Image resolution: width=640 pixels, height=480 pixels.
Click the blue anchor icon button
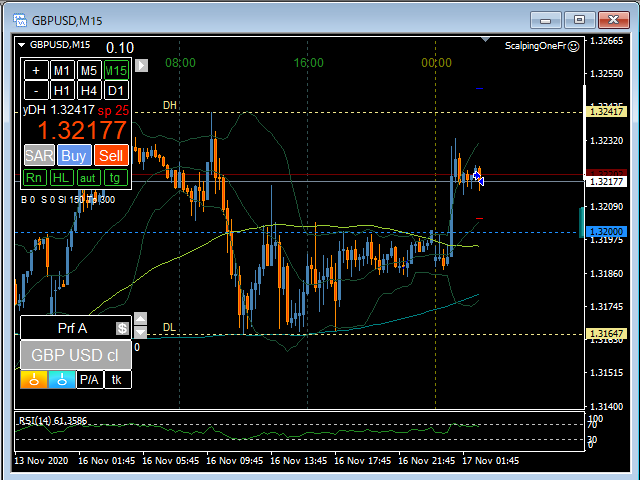click(x=62, y=380)
